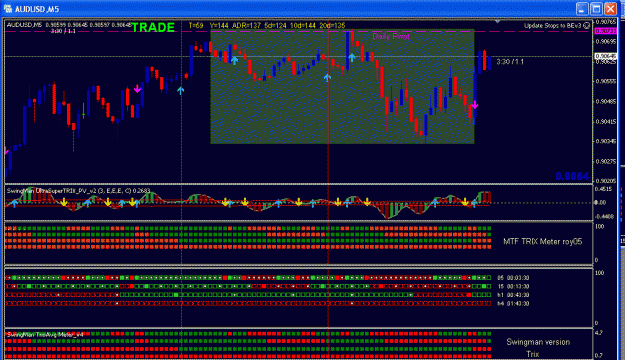Image resolution: width=625 pixels, height=360 pixels.
Task: Click the MTF TRIX Meter roy05 label
Action: coord(542,242)
